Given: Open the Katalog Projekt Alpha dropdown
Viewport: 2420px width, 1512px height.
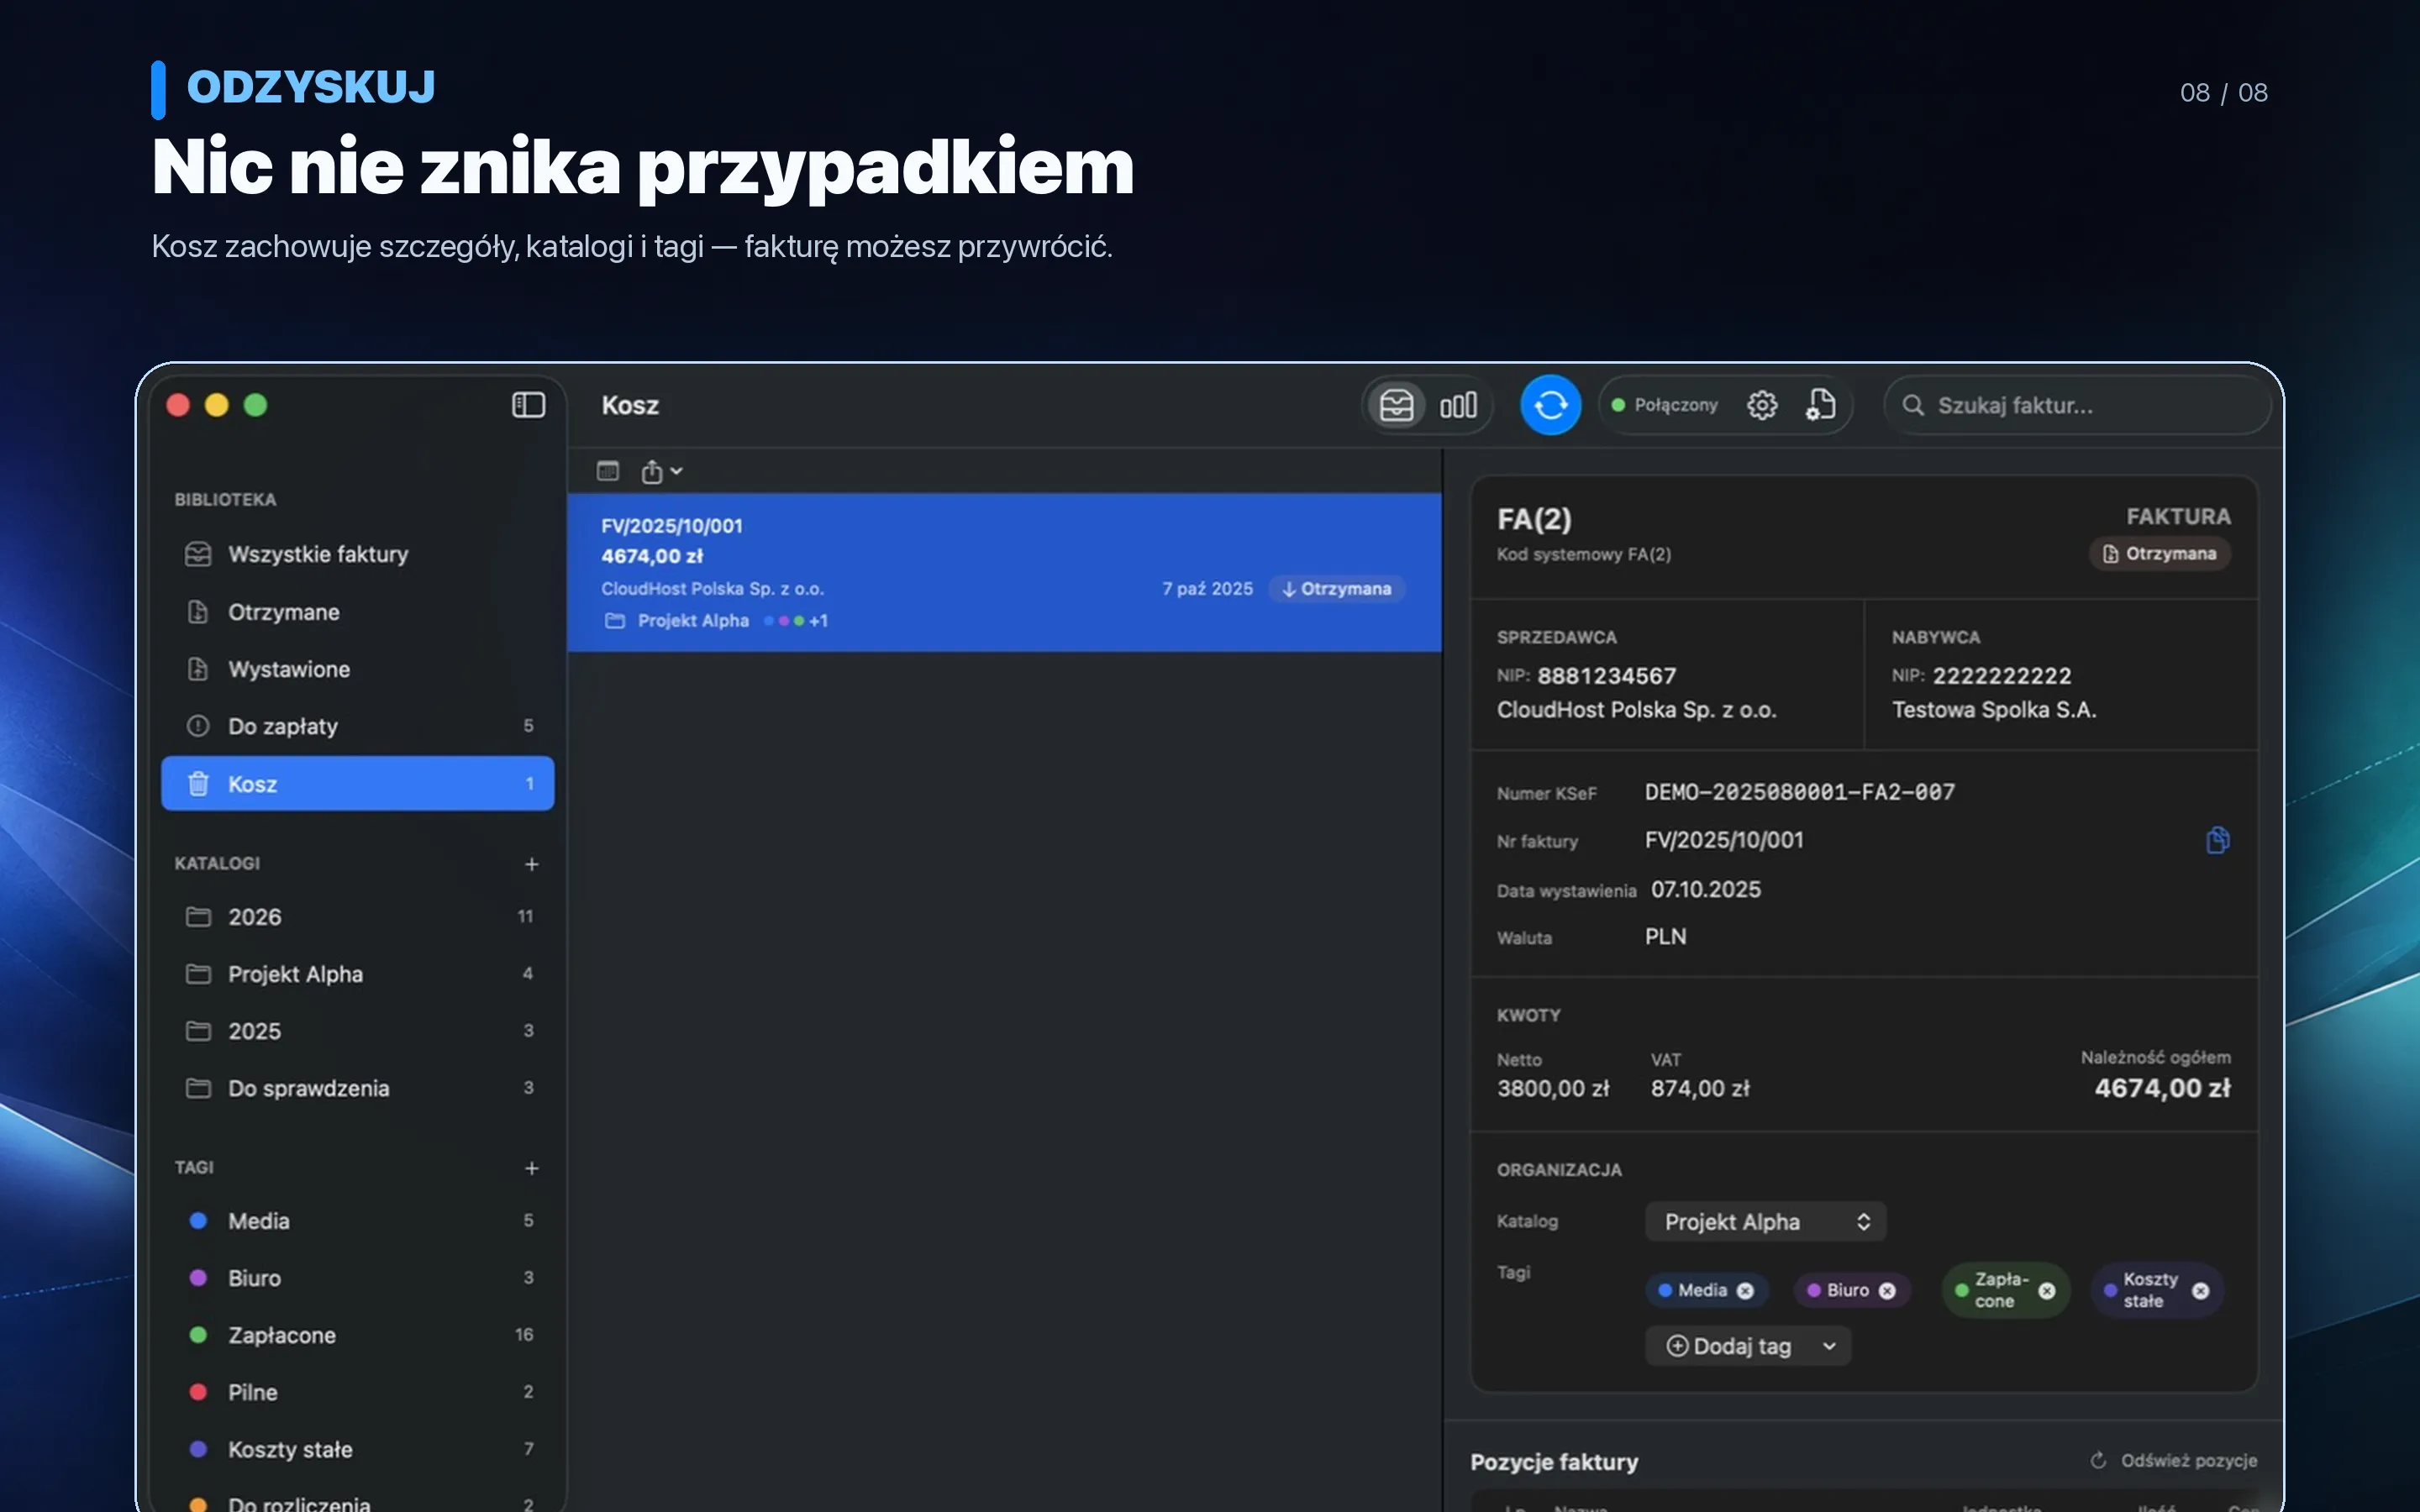Looking at the screenshot, I should click(x=1765, y=1222).
